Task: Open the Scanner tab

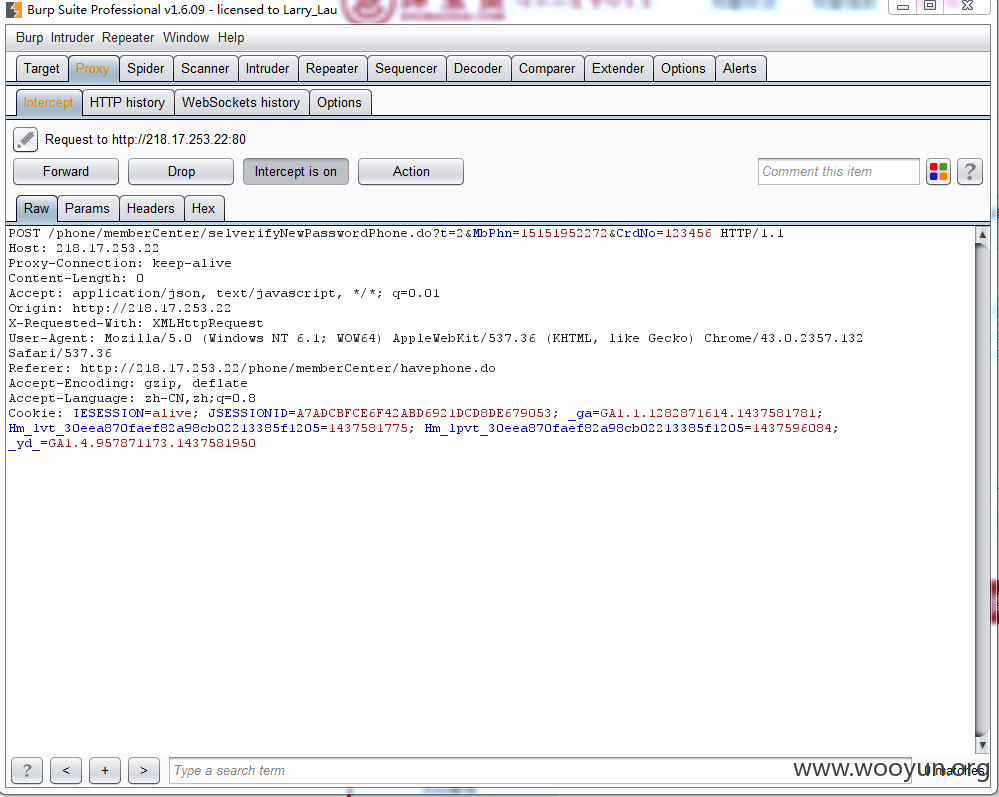Action: coord(205,69)
